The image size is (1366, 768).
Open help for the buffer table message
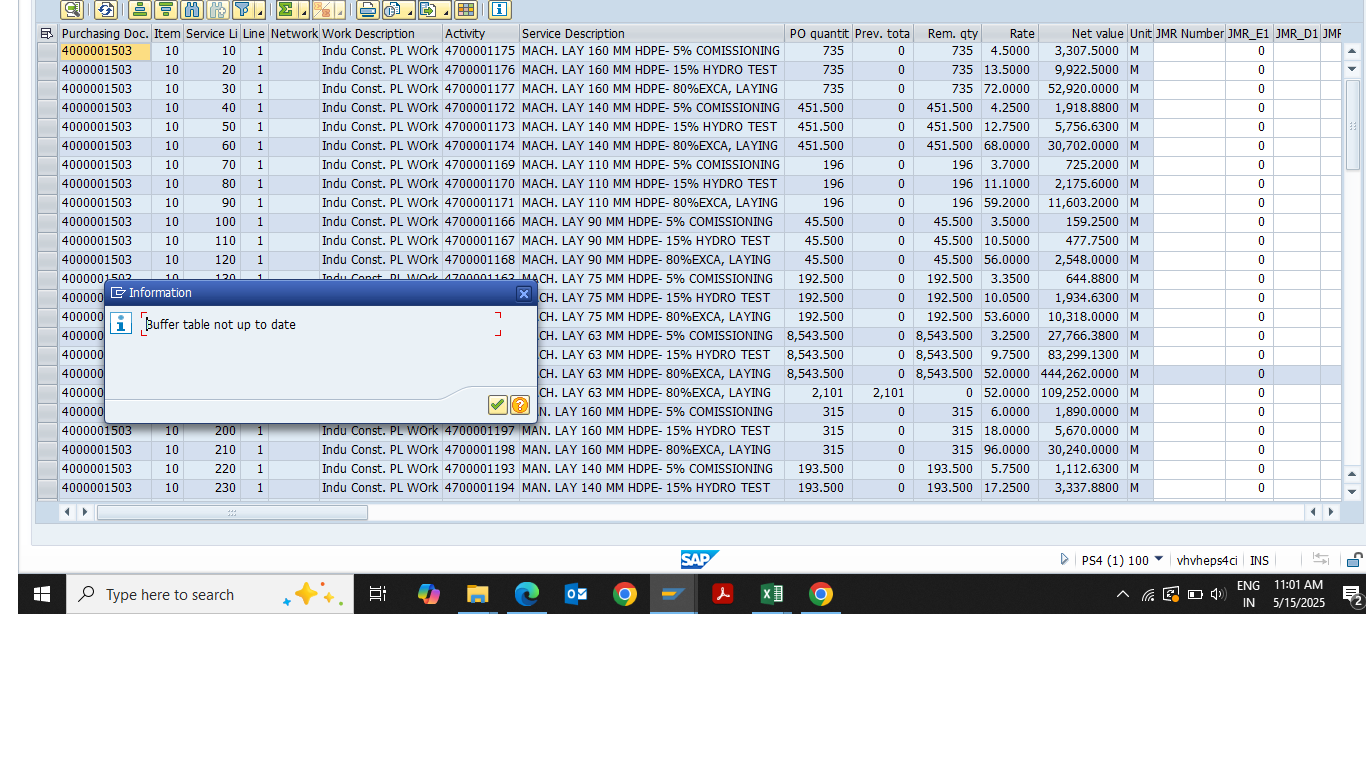point(520,405)
